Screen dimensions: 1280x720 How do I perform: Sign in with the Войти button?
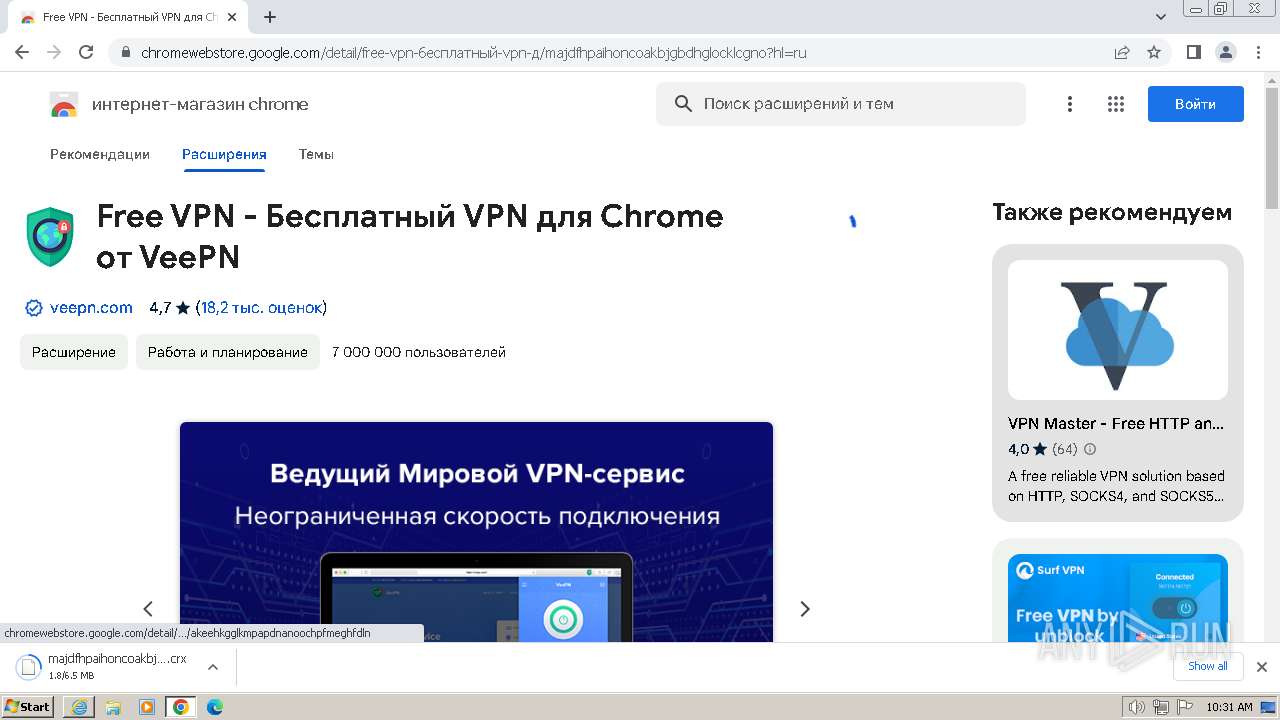[1195, 104]
